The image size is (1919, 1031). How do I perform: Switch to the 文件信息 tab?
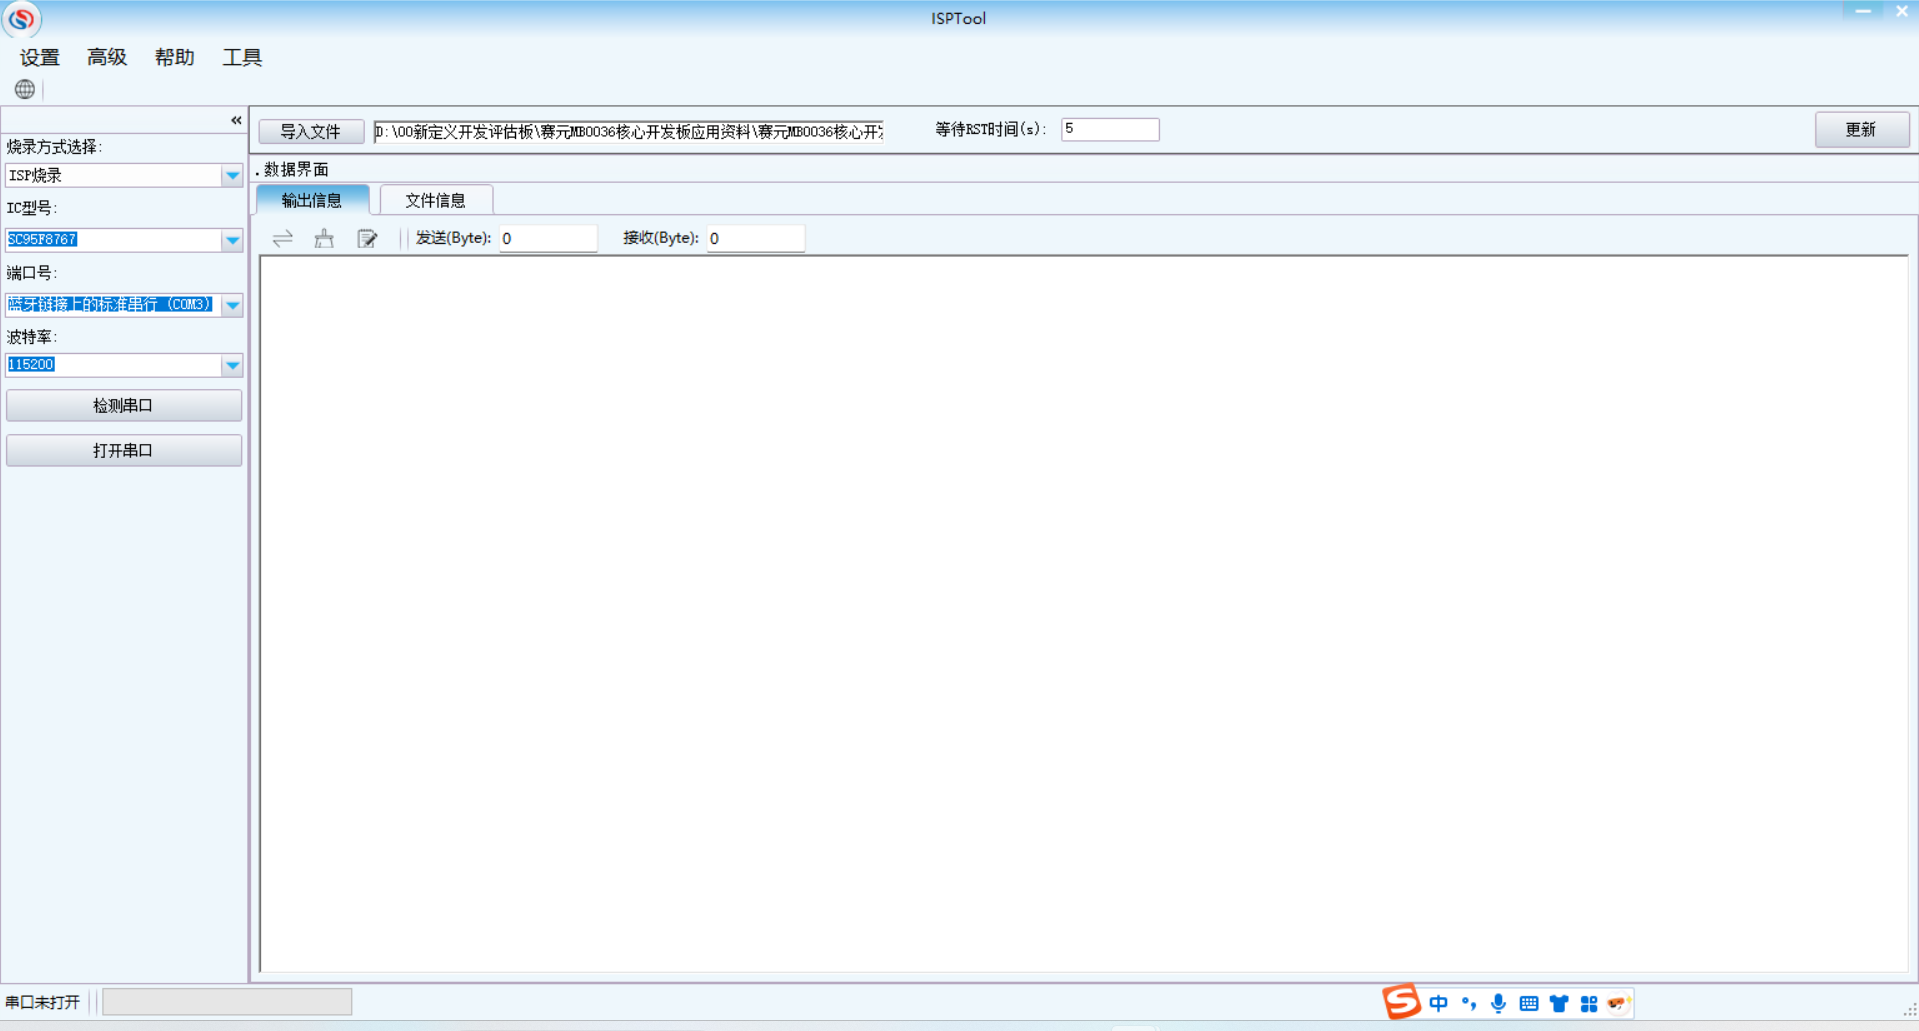[x=435, y=200]
